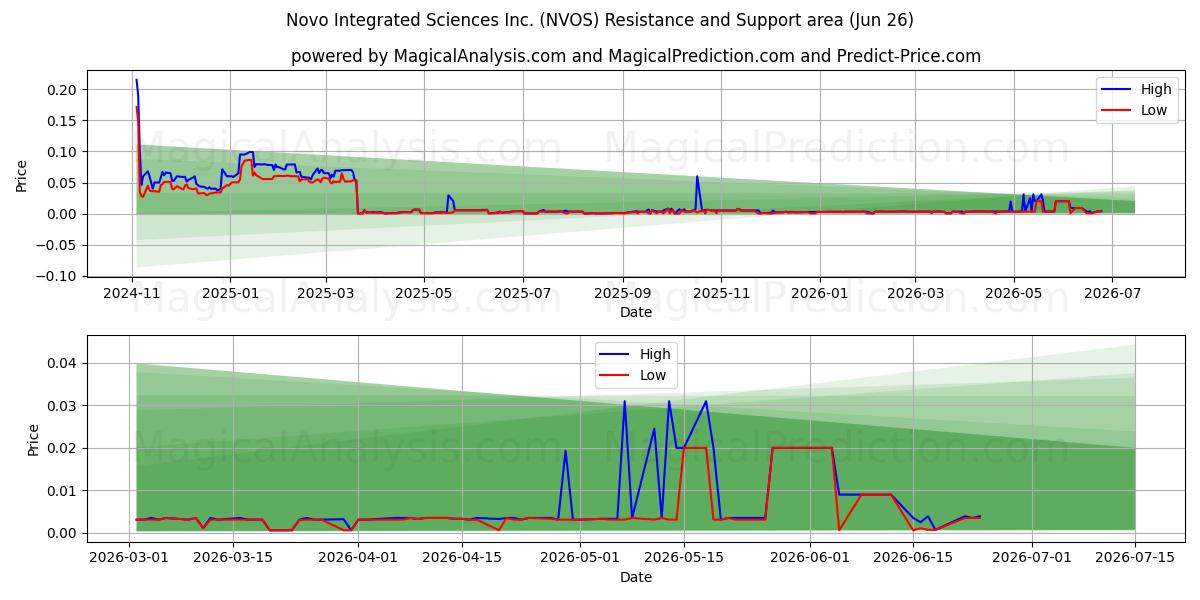Click the '2026-05-01' tick label
This screenshot has width=1200, height=600.
tap(580, 558)
